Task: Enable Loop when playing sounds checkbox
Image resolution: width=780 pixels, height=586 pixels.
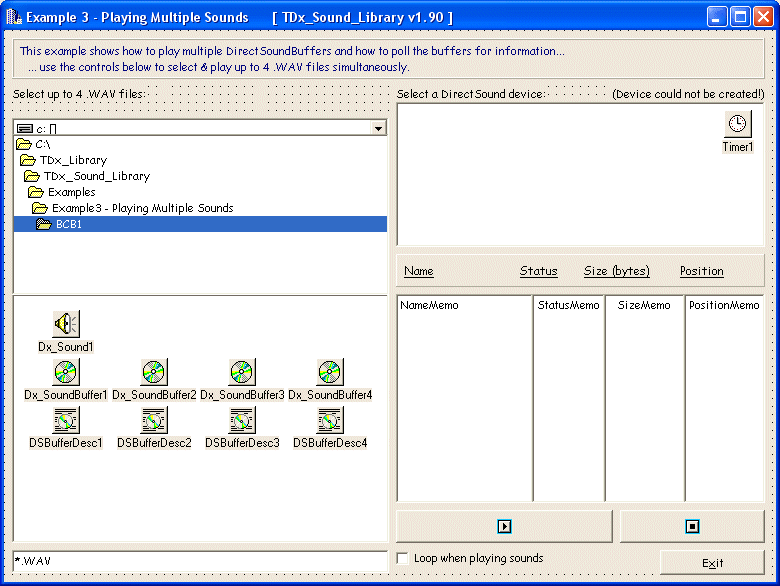Action: pos(402,558)
